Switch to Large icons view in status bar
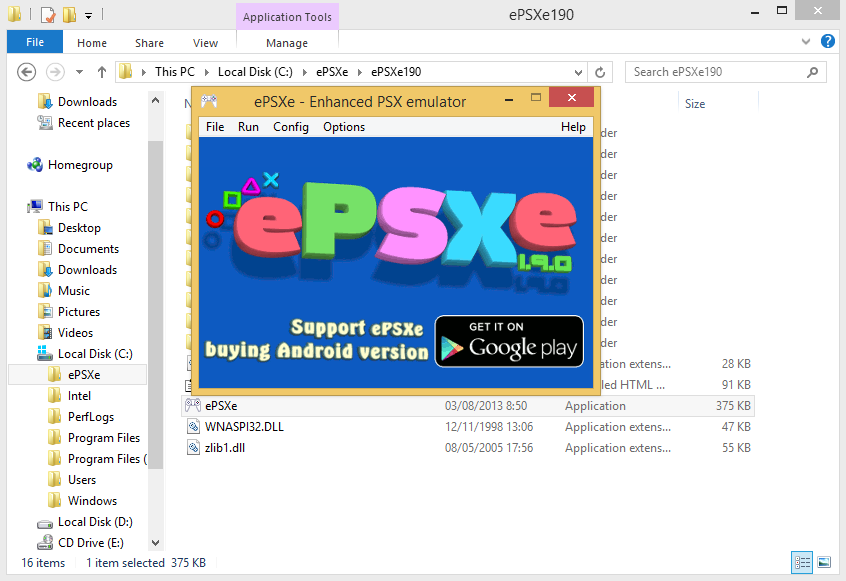Image resolution: width=846 pixels, height=581 pixels. coord(824,563)
